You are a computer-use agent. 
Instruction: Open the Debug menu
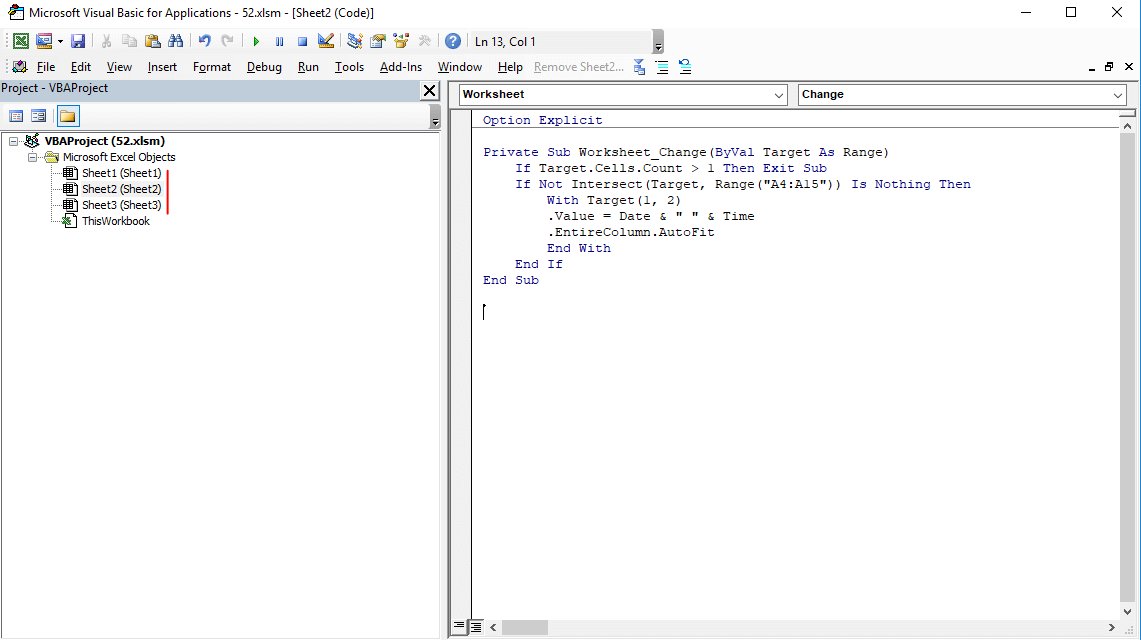pyautogui.click(x=264, y=67)
